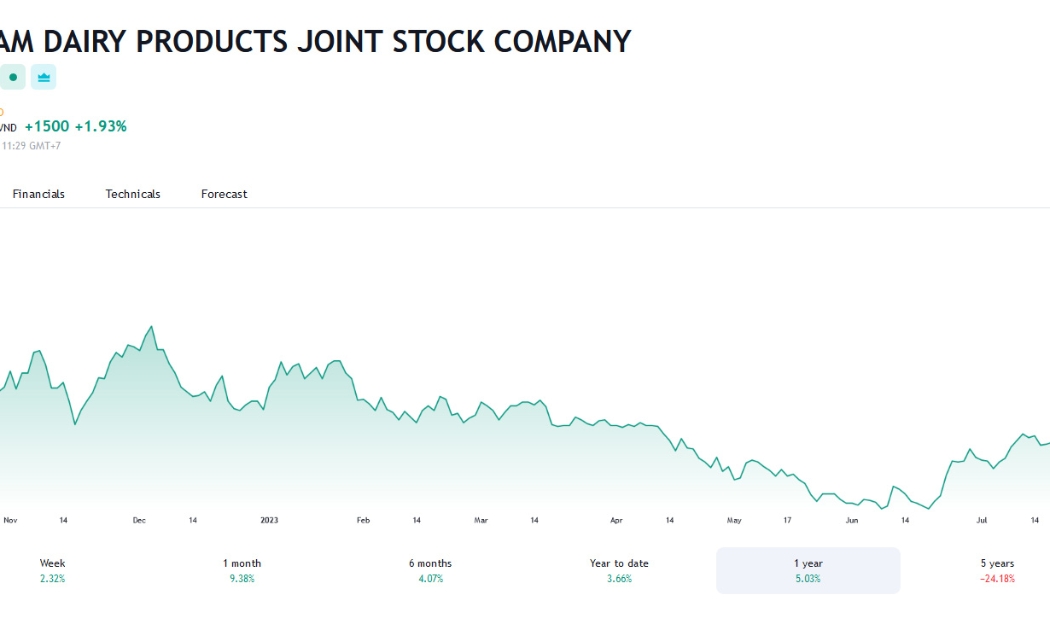Open the Financials tab
Image resolution: width=1050 pixels, height=630 pixels.
click(x=38, y=194)
